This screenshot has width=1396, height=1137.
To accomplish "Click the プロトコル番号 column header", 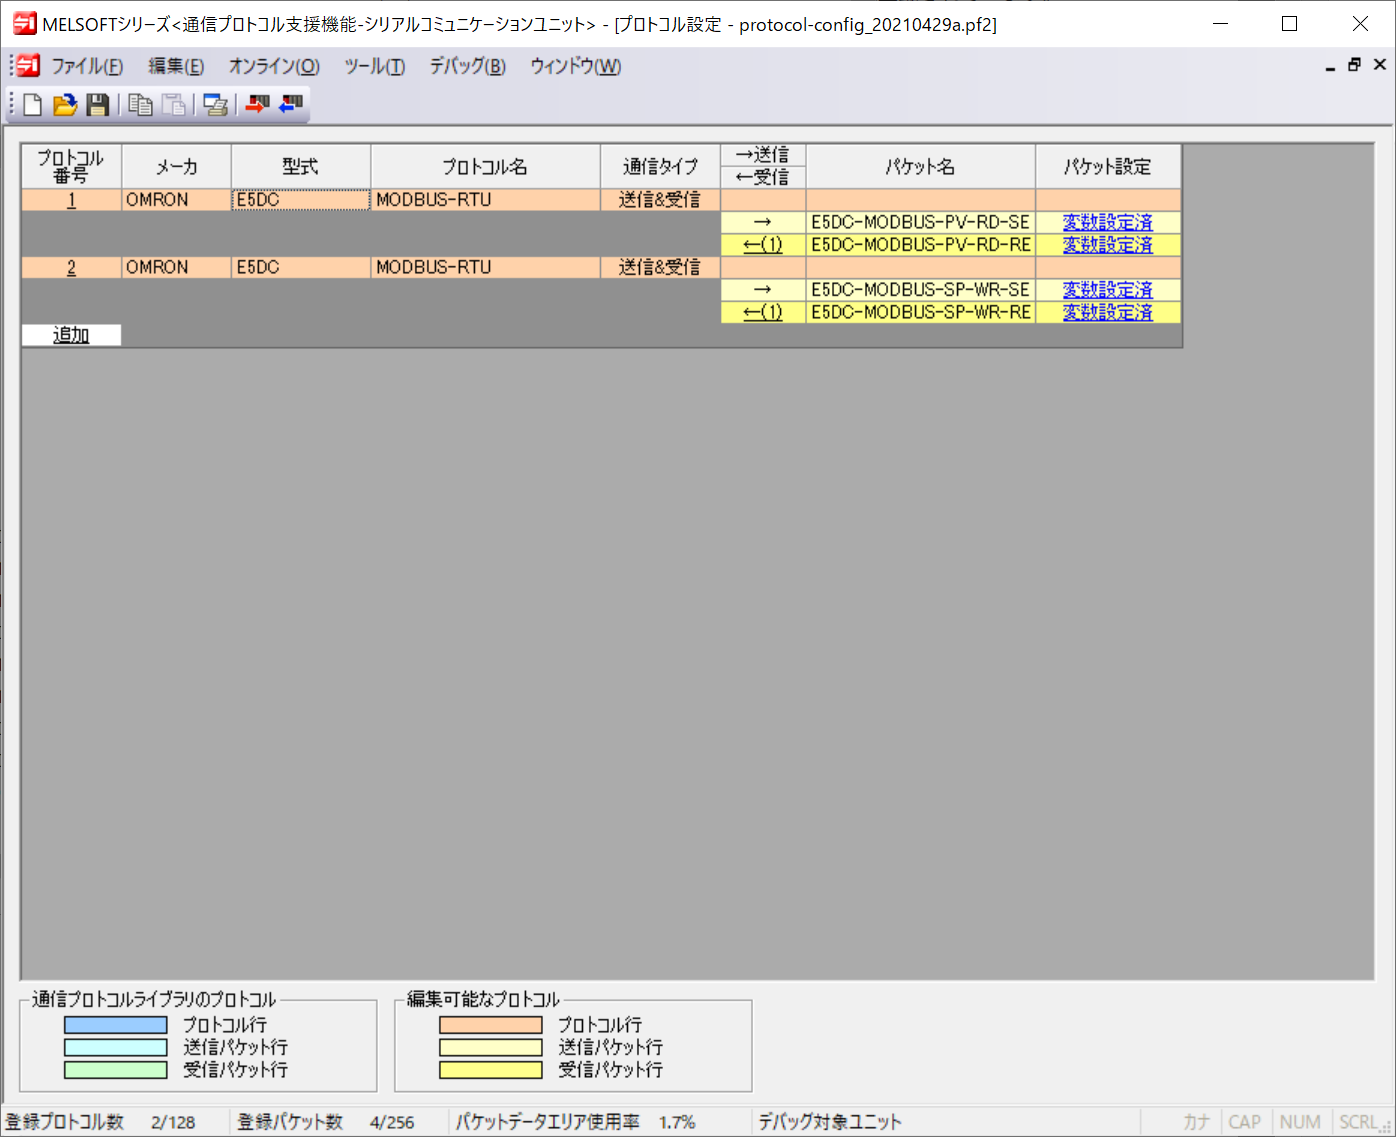I will 71,166.
